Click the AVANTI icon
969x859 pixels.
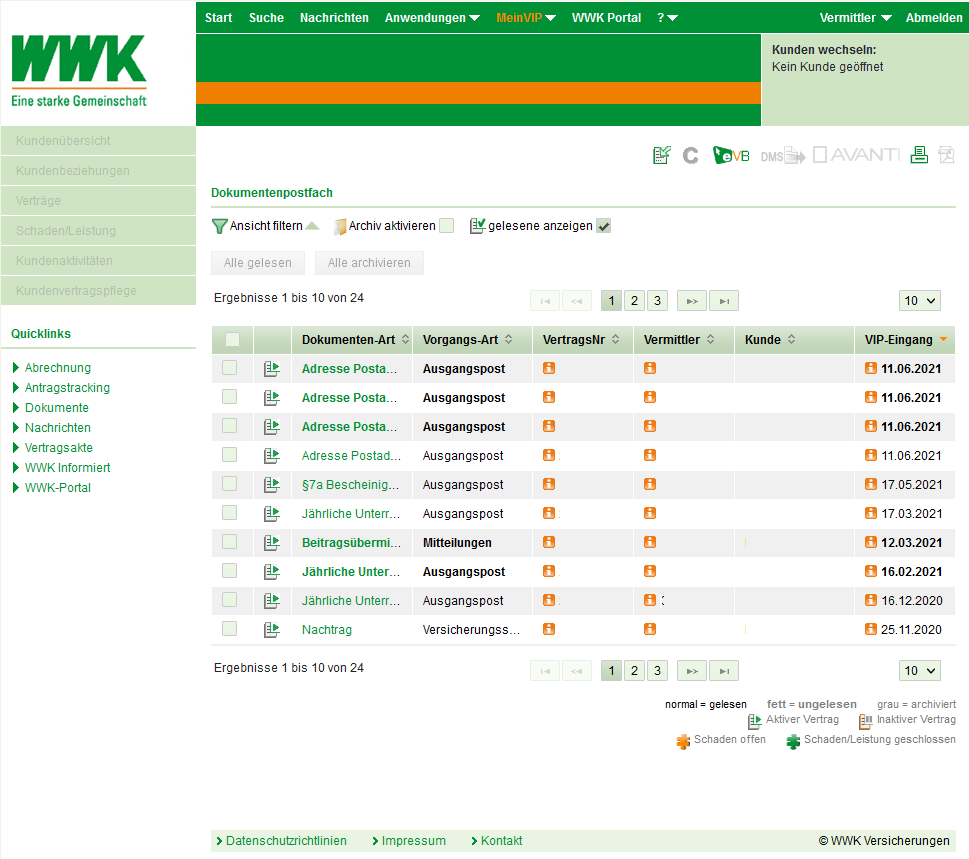856,154
